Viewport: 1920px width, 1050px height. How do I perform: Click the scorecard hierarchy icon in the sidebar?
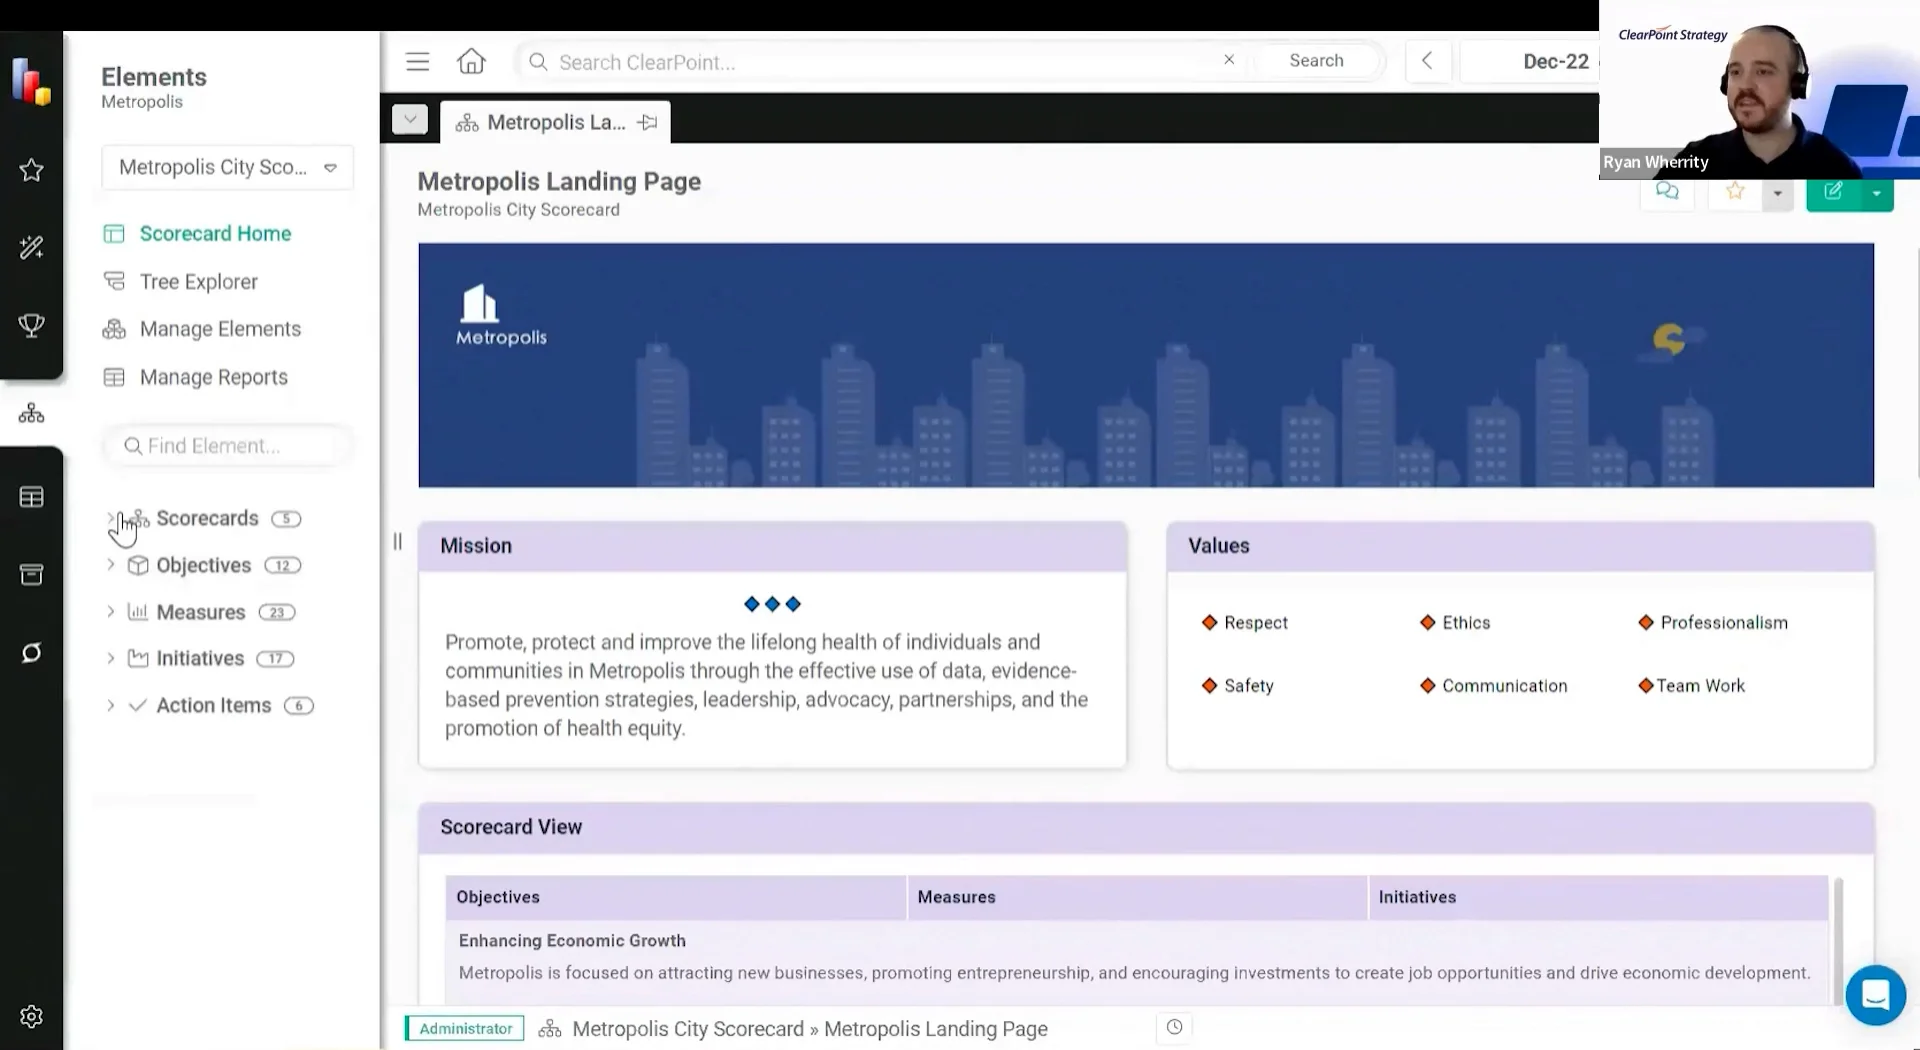click(x=31, y=412)
